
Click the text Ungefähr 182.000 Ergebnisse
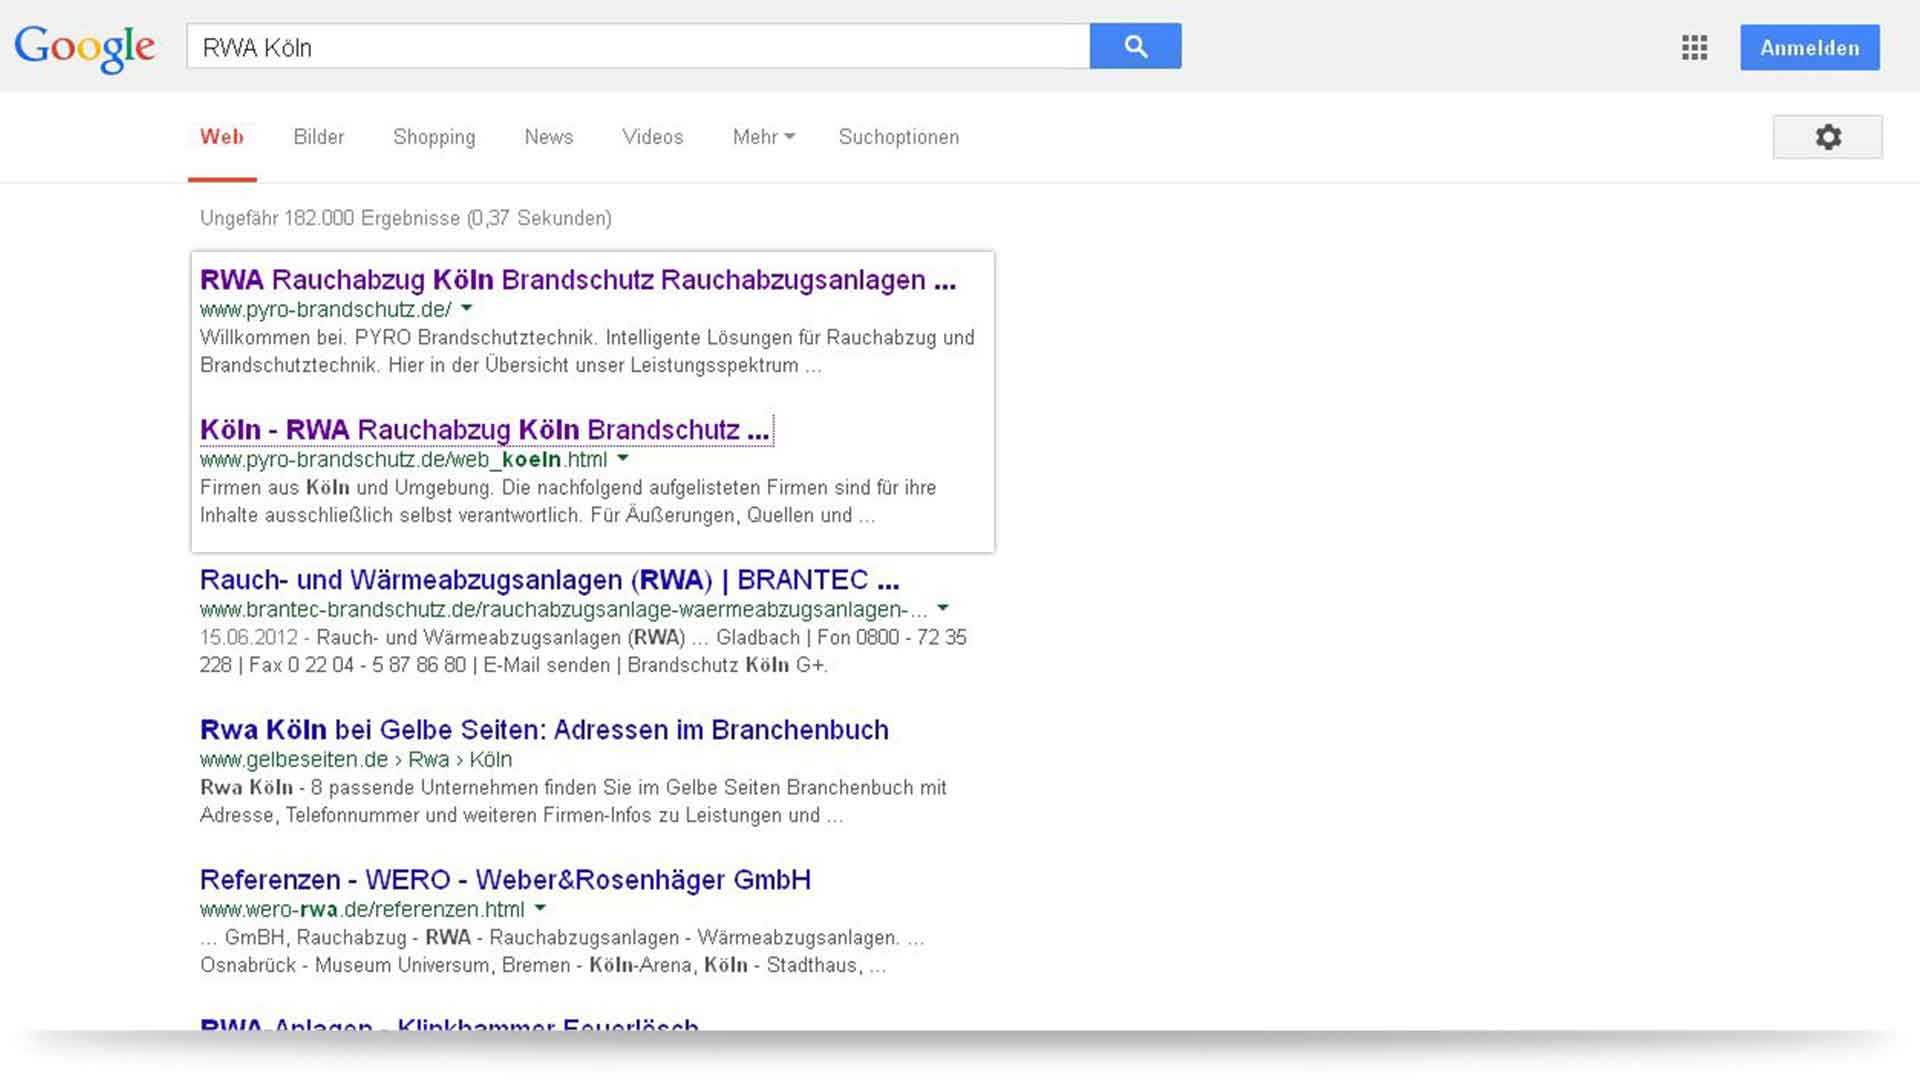click(x=330, y=218)
